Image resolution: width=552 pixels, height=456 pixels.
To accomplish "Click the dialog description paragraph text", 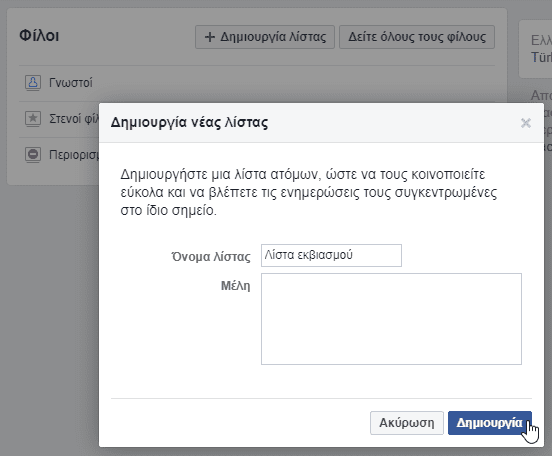I will [x=309, y=192].
